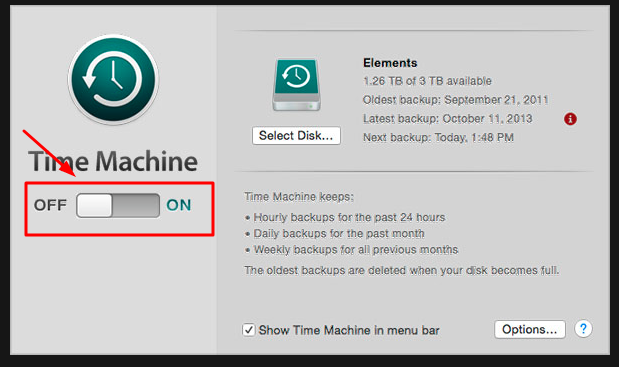This screenshot has width=619, height=367.
Task: Click the Time Machine title text
Action: click(113, 161)
